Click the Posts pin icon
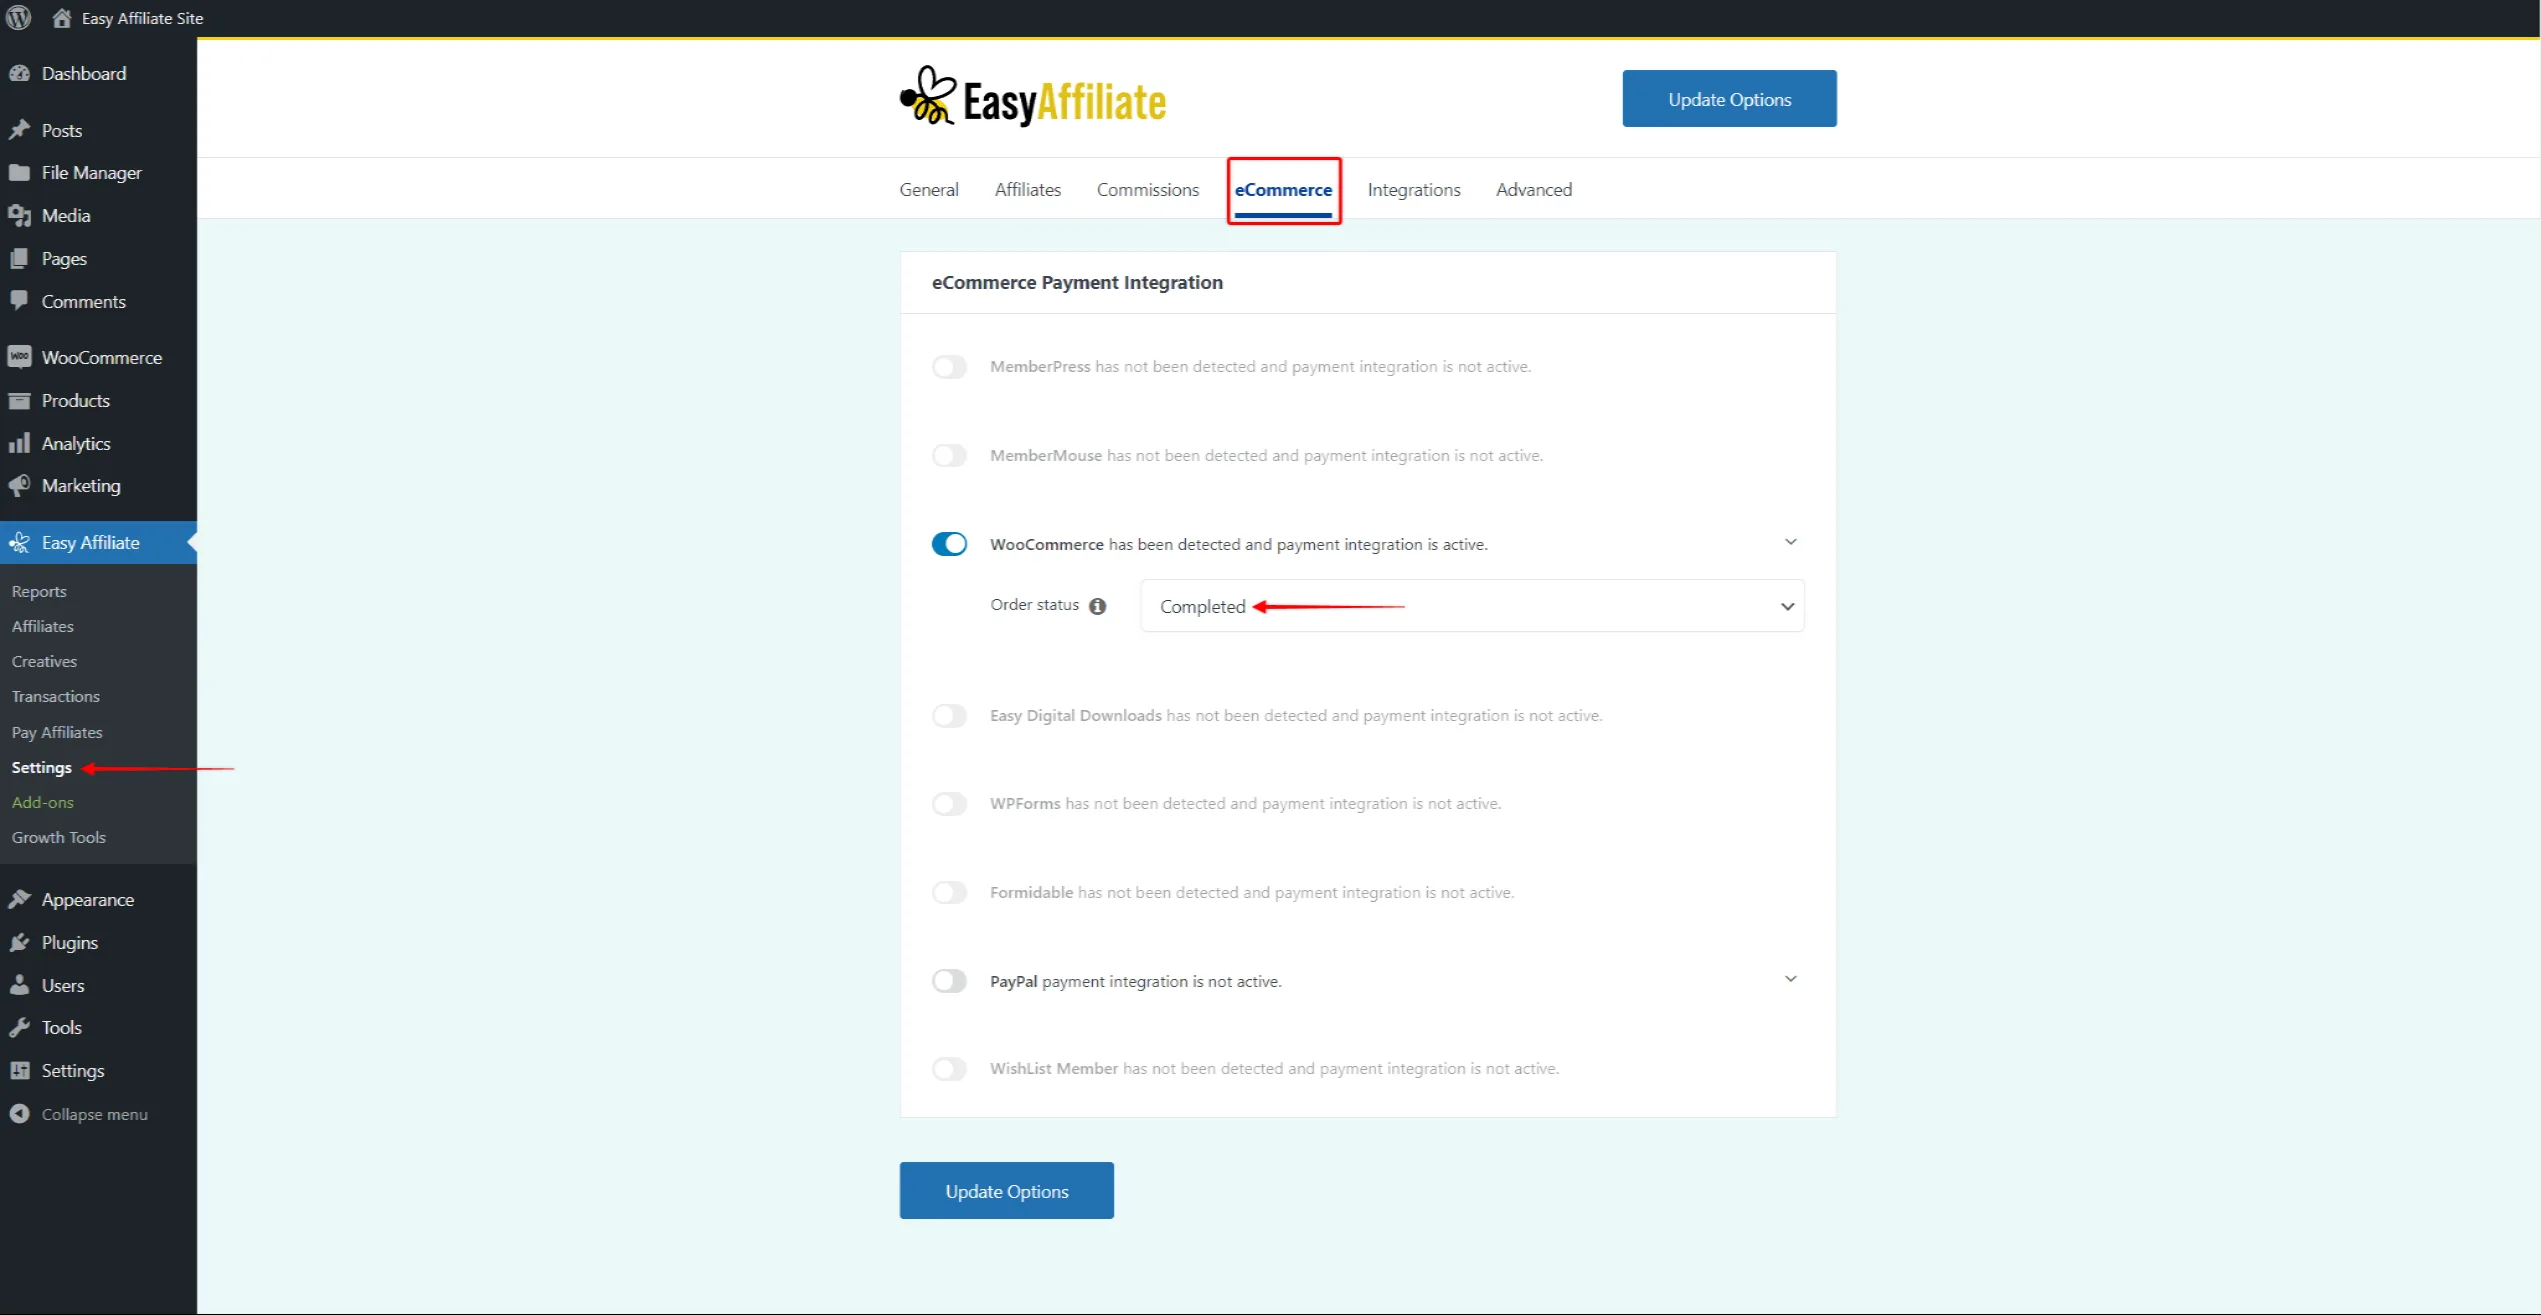Viewport: 2541px width, 1315px height. point(19,130)
